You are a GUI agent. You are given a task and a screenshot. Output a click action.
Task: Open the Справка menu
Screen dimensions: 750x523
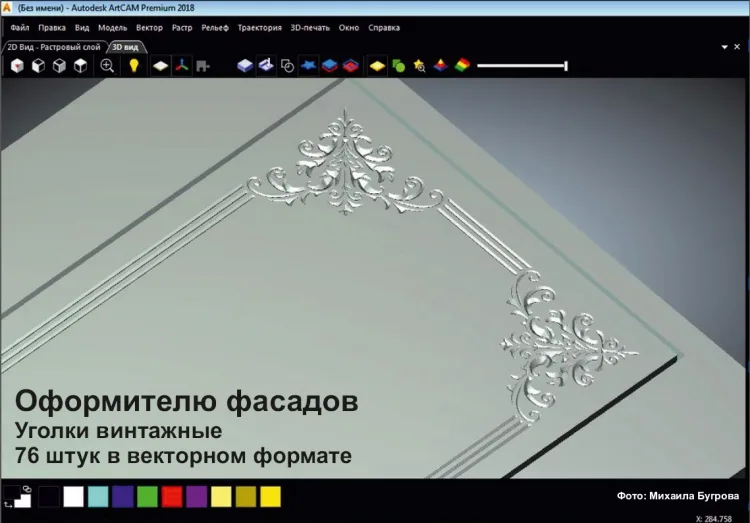point(384,28)
